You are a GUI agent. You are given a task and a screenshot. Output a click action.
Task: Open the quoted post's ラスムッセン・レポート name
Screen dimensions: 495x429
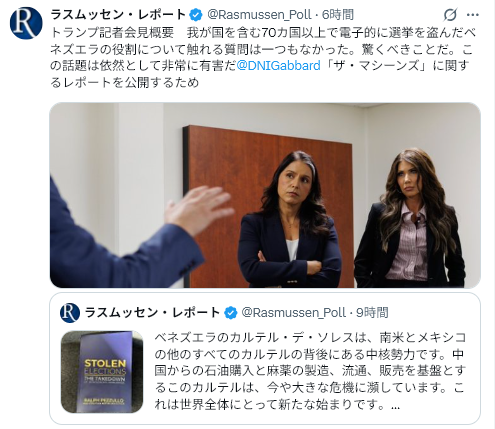coord(153,313)
